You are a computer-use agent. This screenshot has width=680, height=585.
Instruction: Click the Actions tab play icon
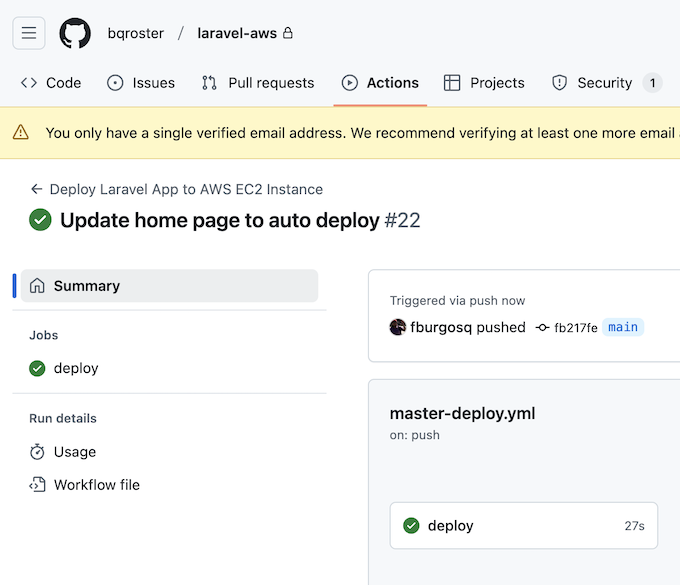tap(350, 83)
